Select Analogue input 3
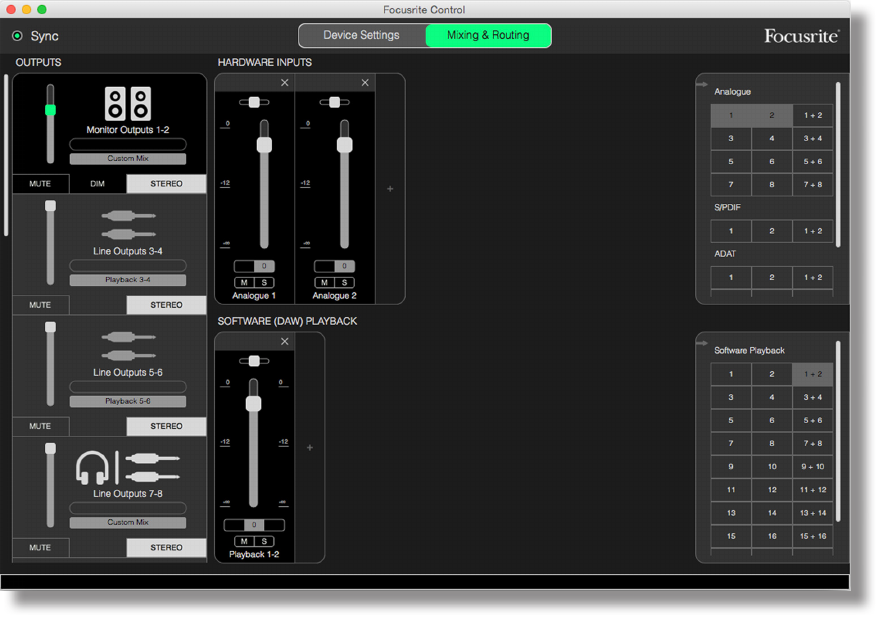Screen dimensions: 877x617 coord(731,138)
